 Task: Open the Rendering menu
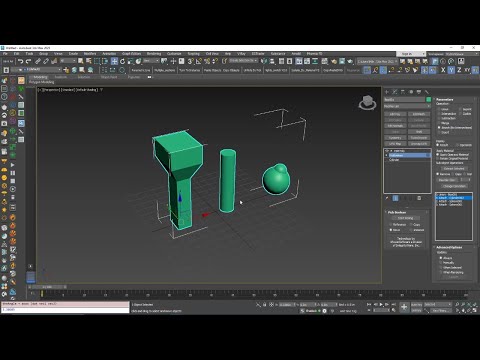[x=154, y=54]
